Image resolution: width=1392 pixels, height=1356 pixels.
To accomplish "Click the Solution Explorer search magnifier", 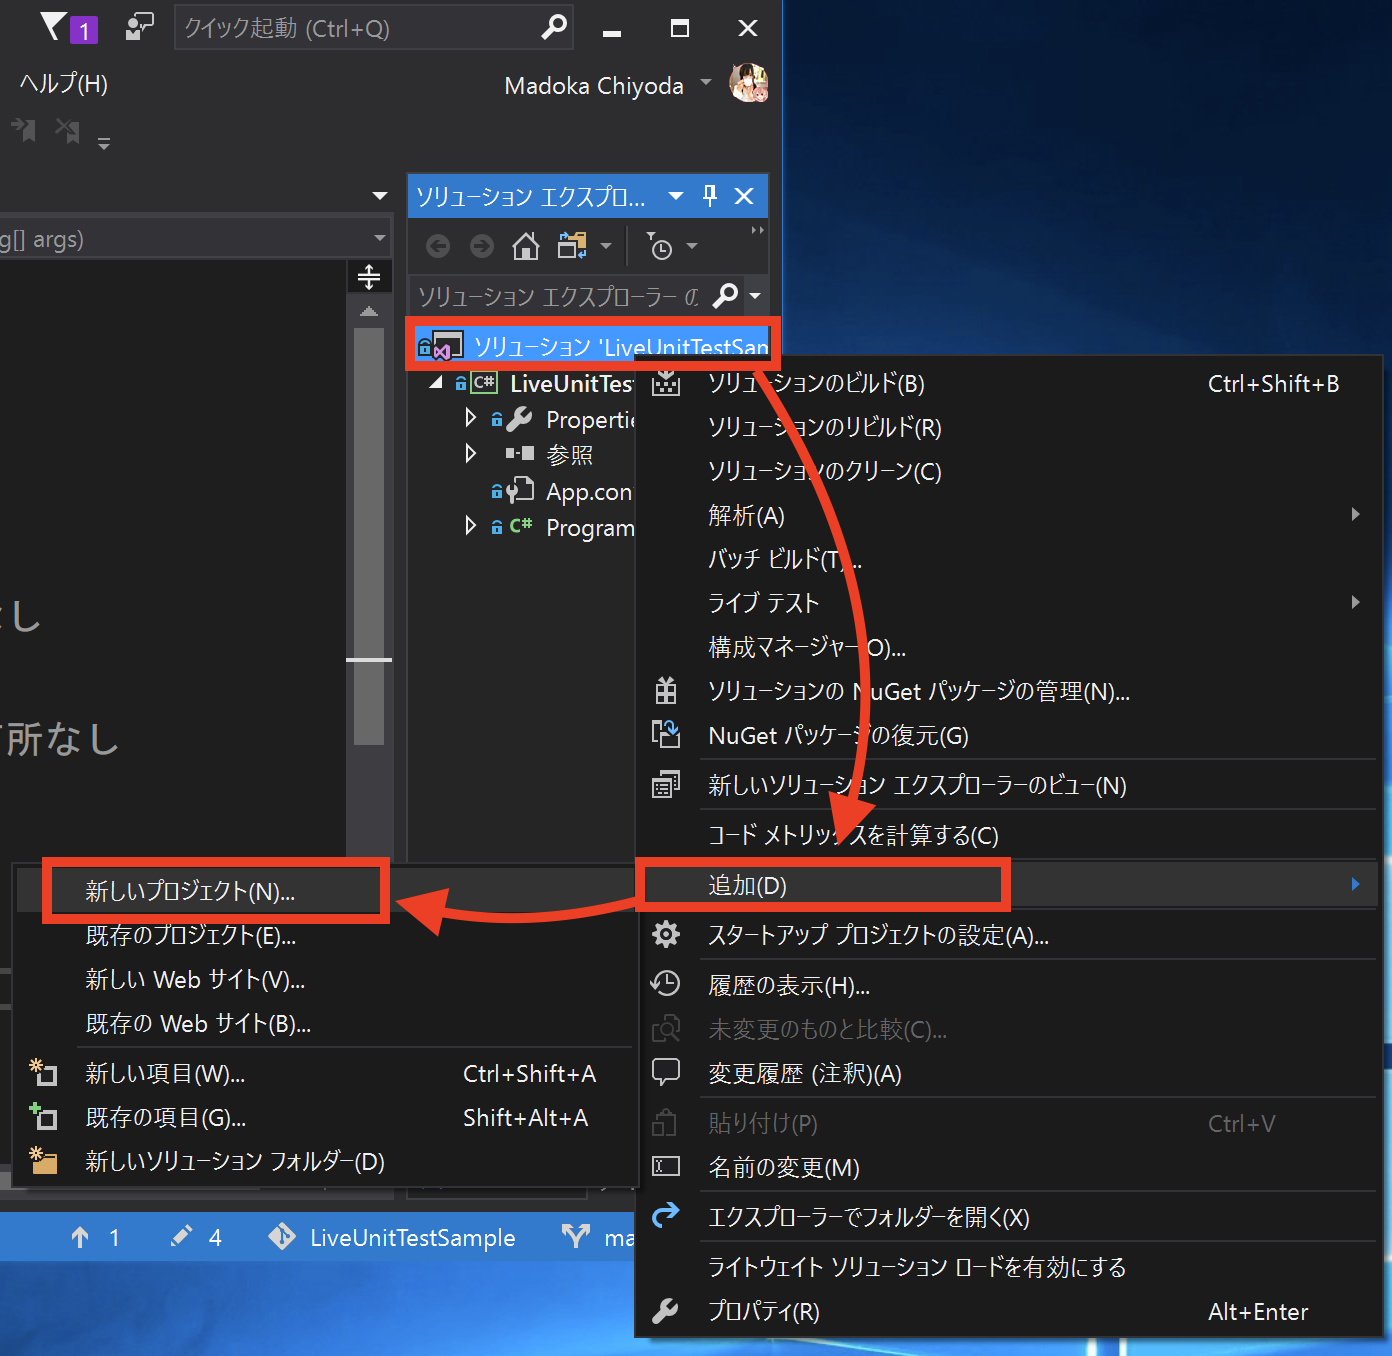I will pyautogui.click(x=726, y=295).
